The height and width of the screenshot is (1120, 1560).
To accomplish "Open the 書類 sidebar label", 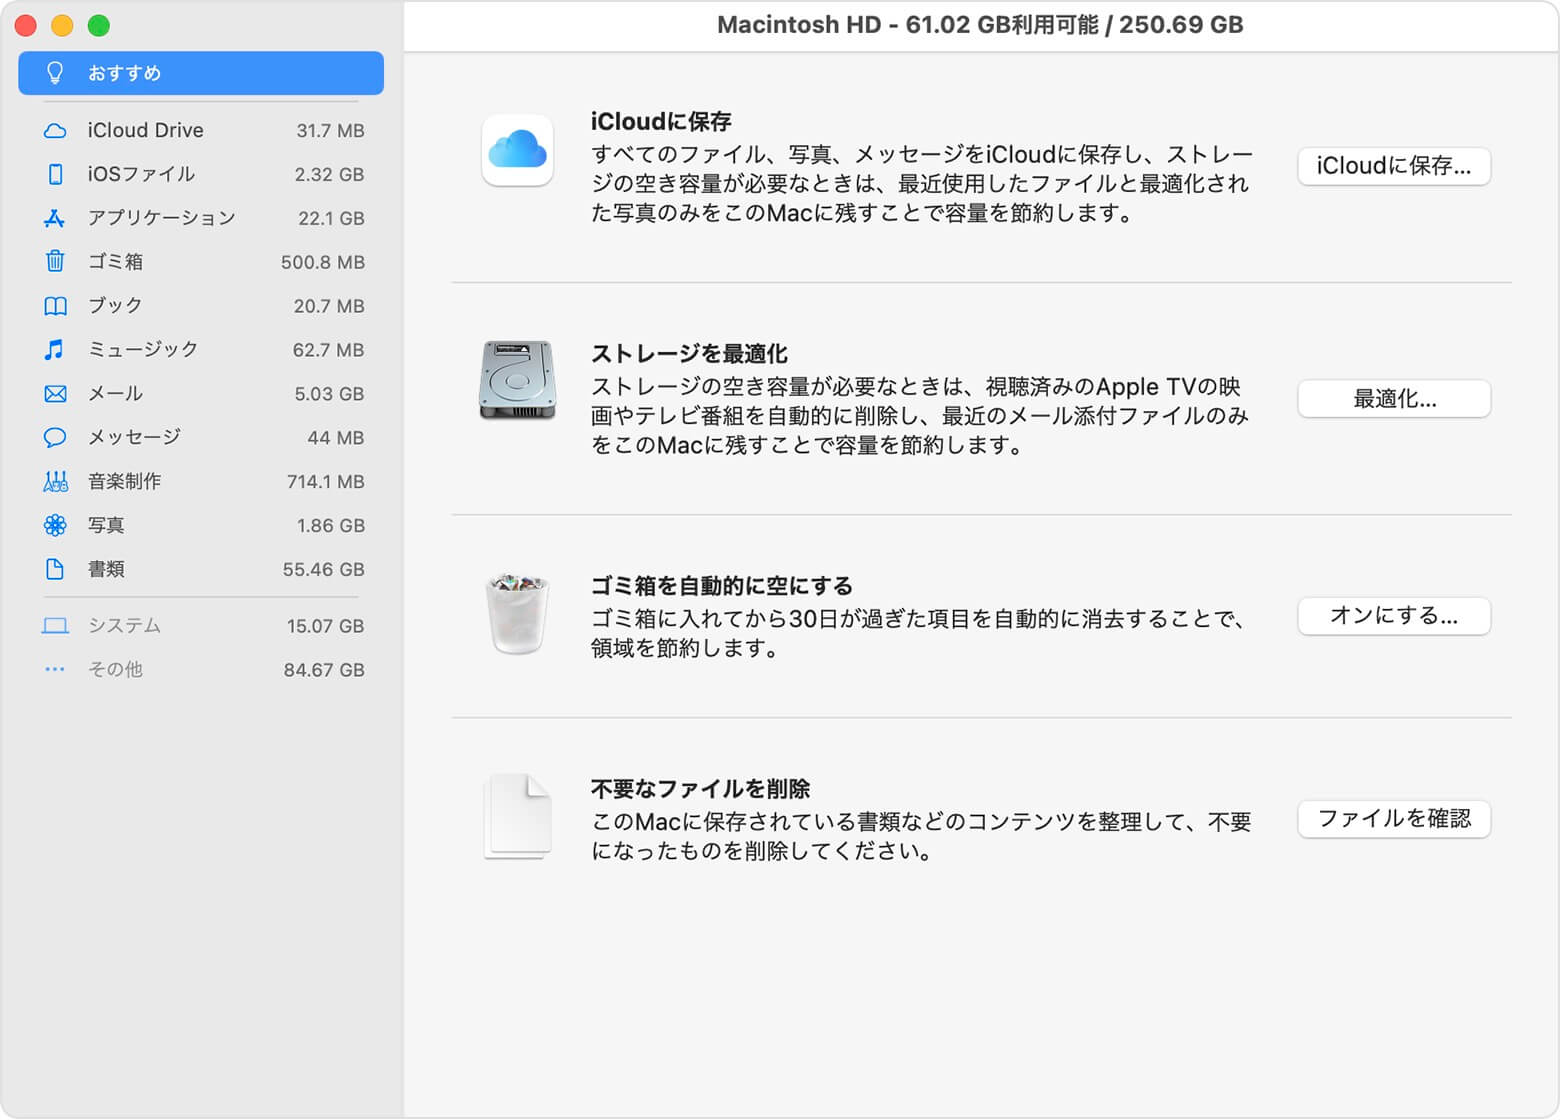I will (x=106, y=569).
